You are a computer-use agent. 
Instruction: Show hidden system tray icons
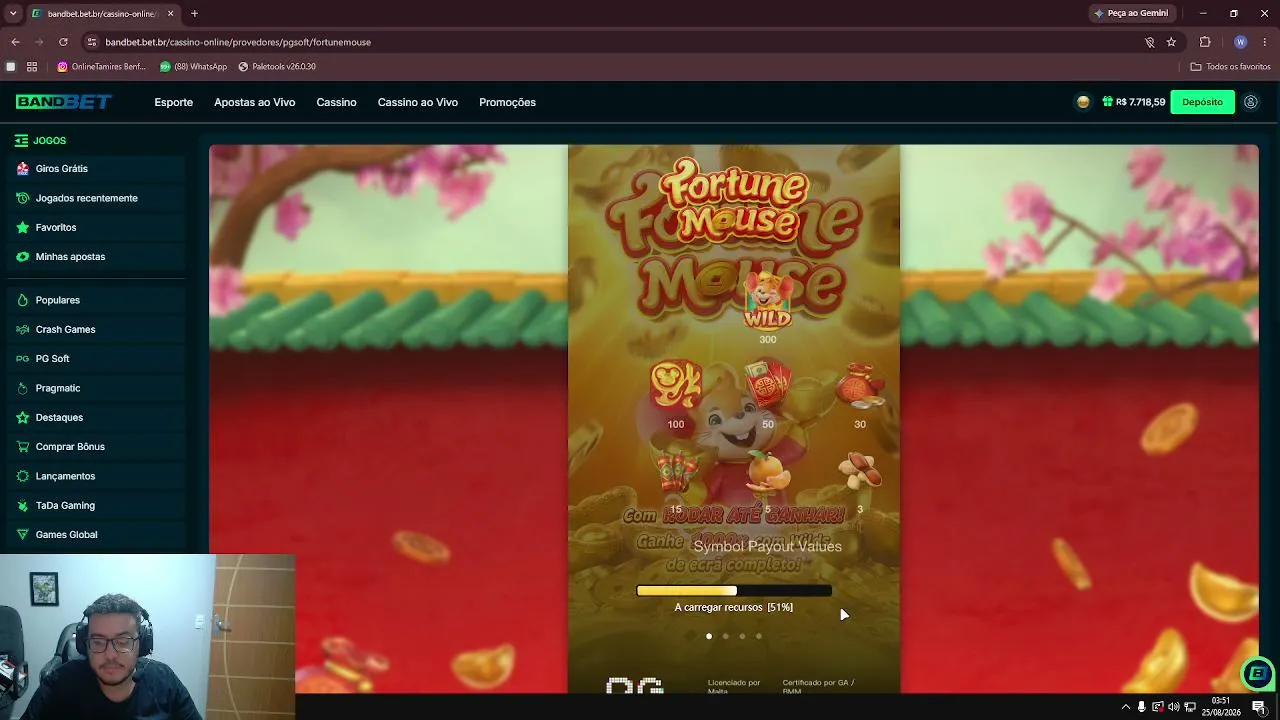(1126, 707)
